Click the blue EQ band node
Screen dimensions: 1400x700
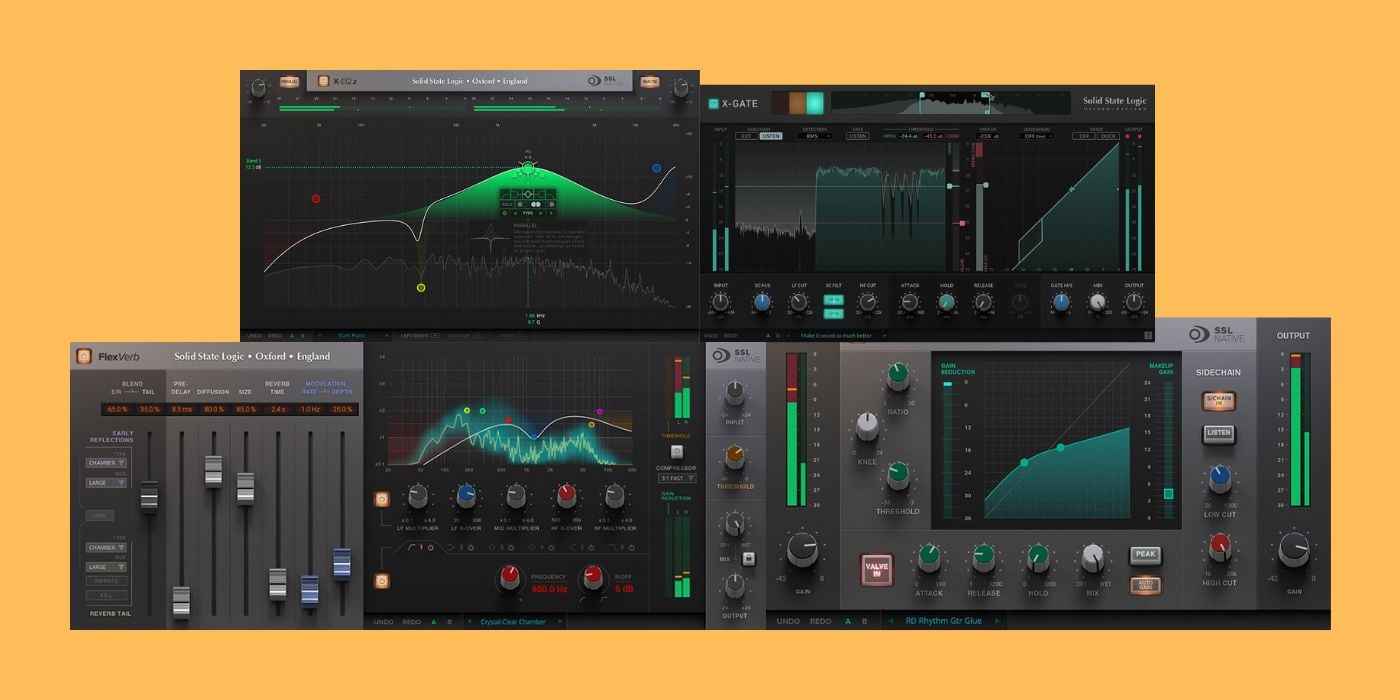click(x=656, y=169)
